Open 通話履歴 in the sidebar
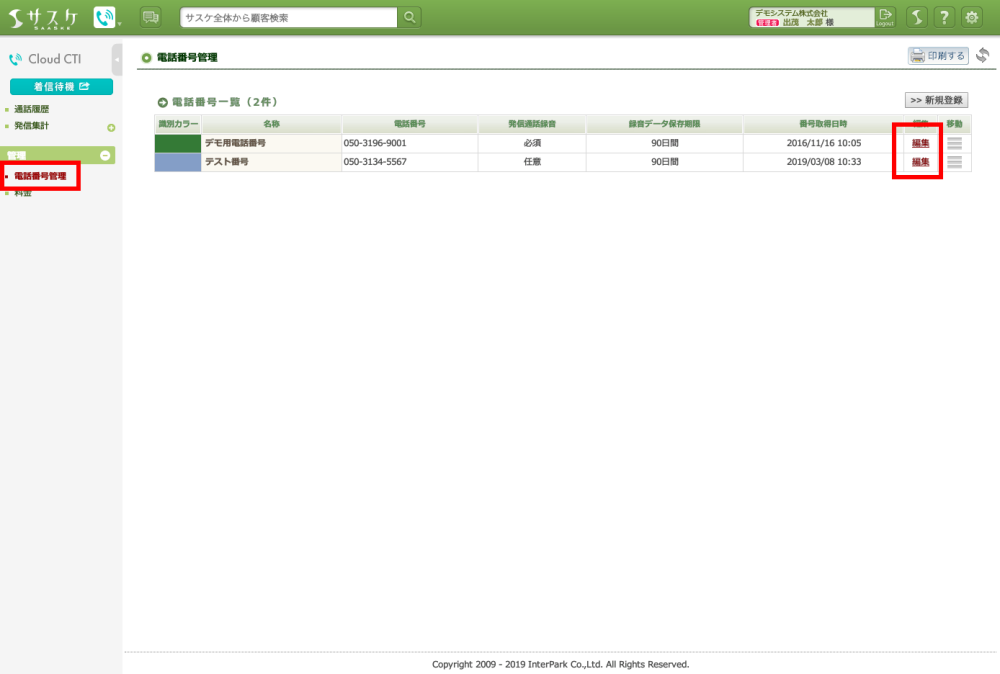Screen dimensions: 1000x674 pyautogui.click(x=31, y=109)
